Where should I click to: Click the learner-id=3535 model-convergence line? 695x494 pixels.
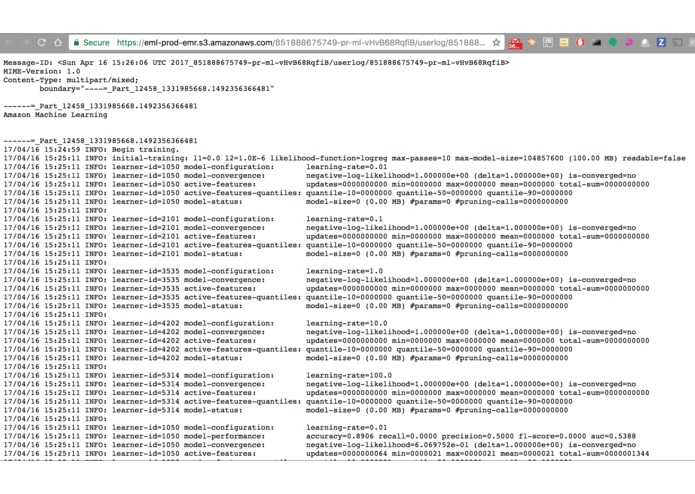pos(320,280)
